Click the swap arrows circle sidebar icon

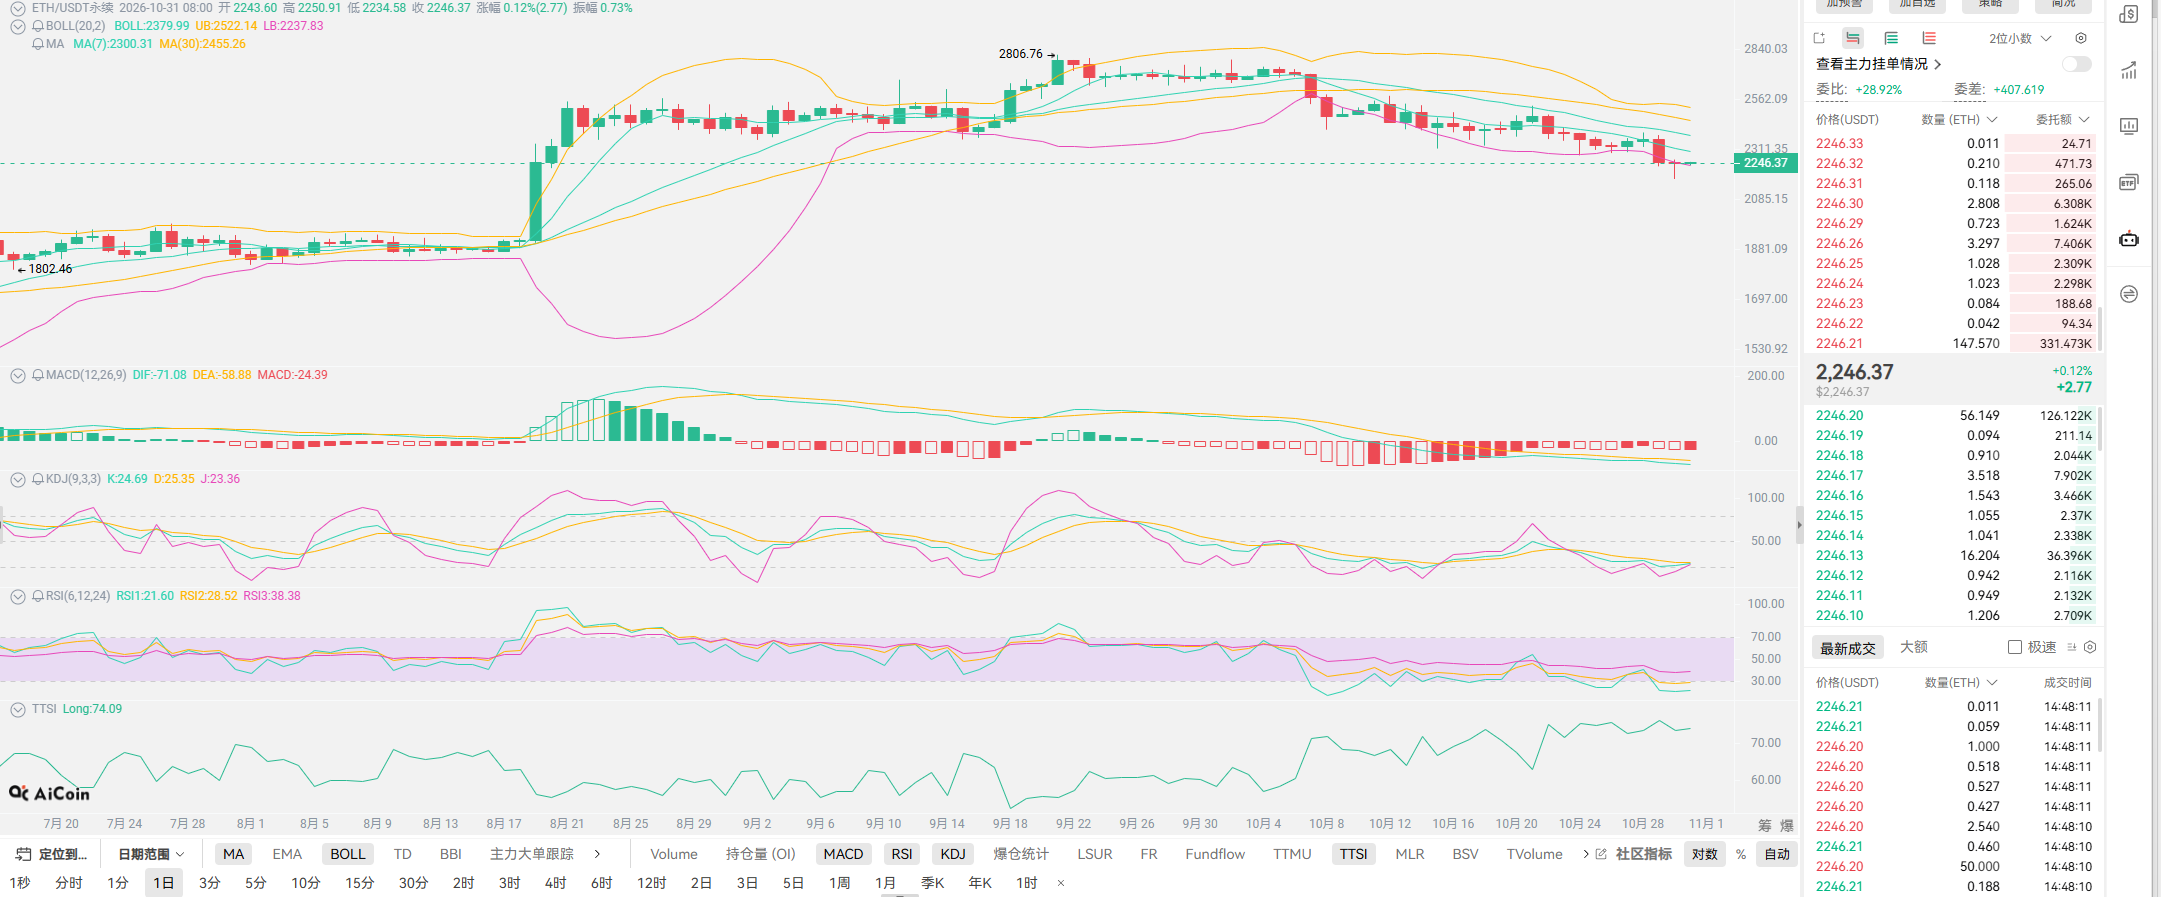point(2129,294)
